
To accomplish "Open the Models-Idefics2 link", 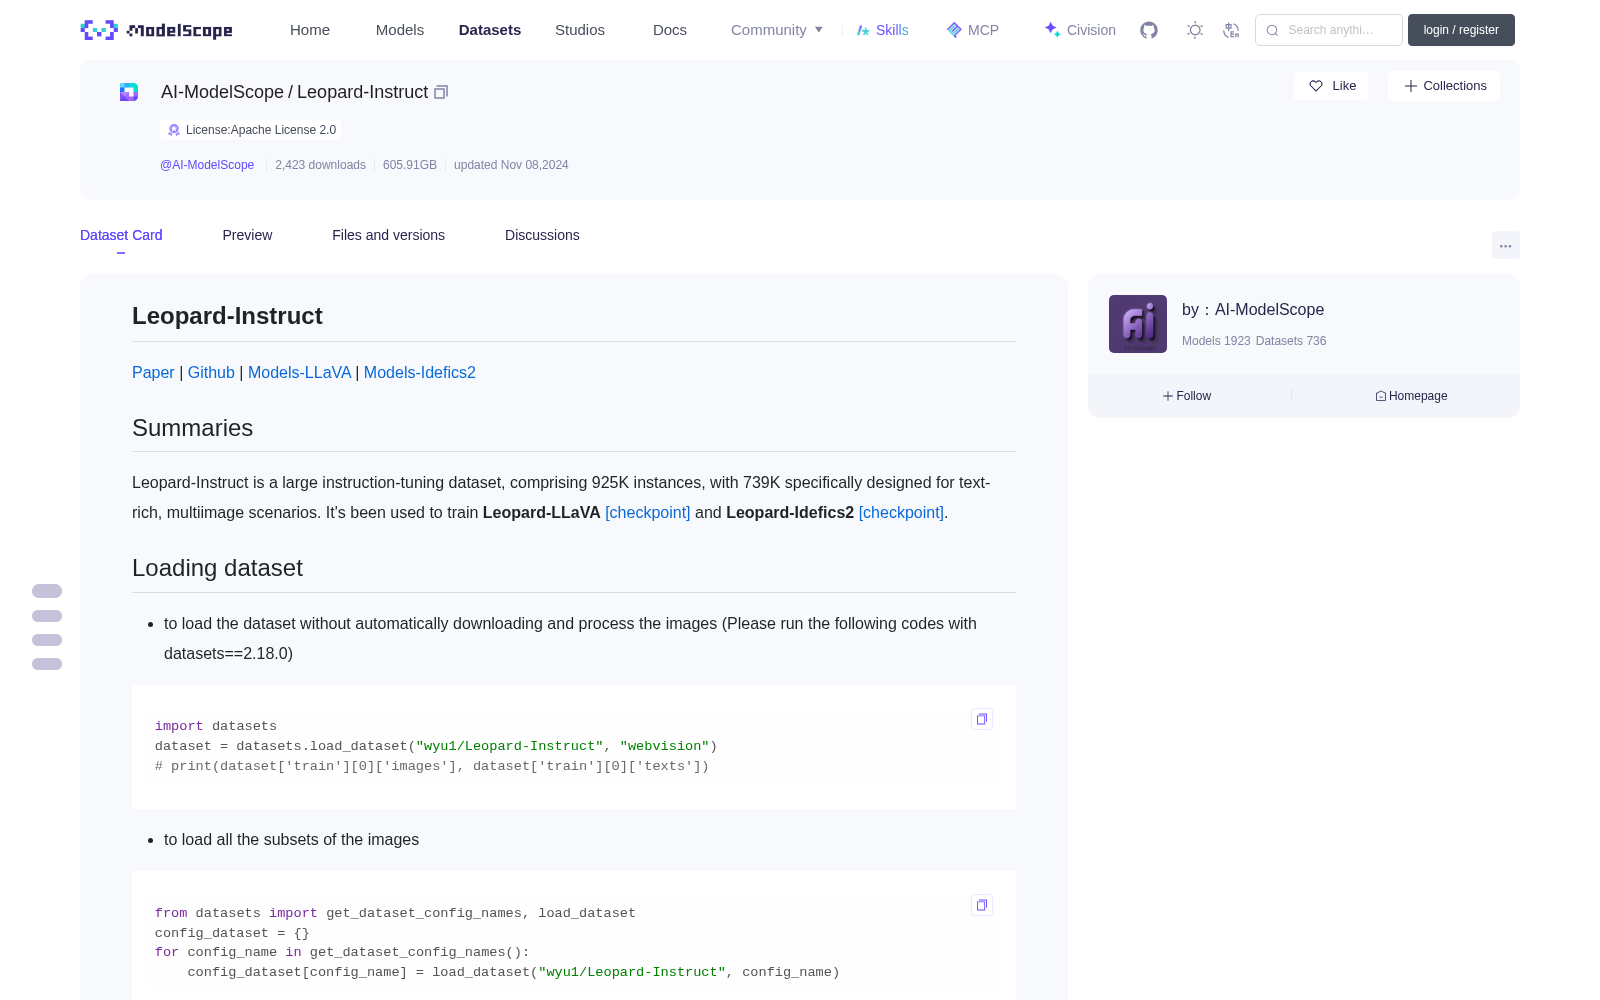I will click(420, 372).
